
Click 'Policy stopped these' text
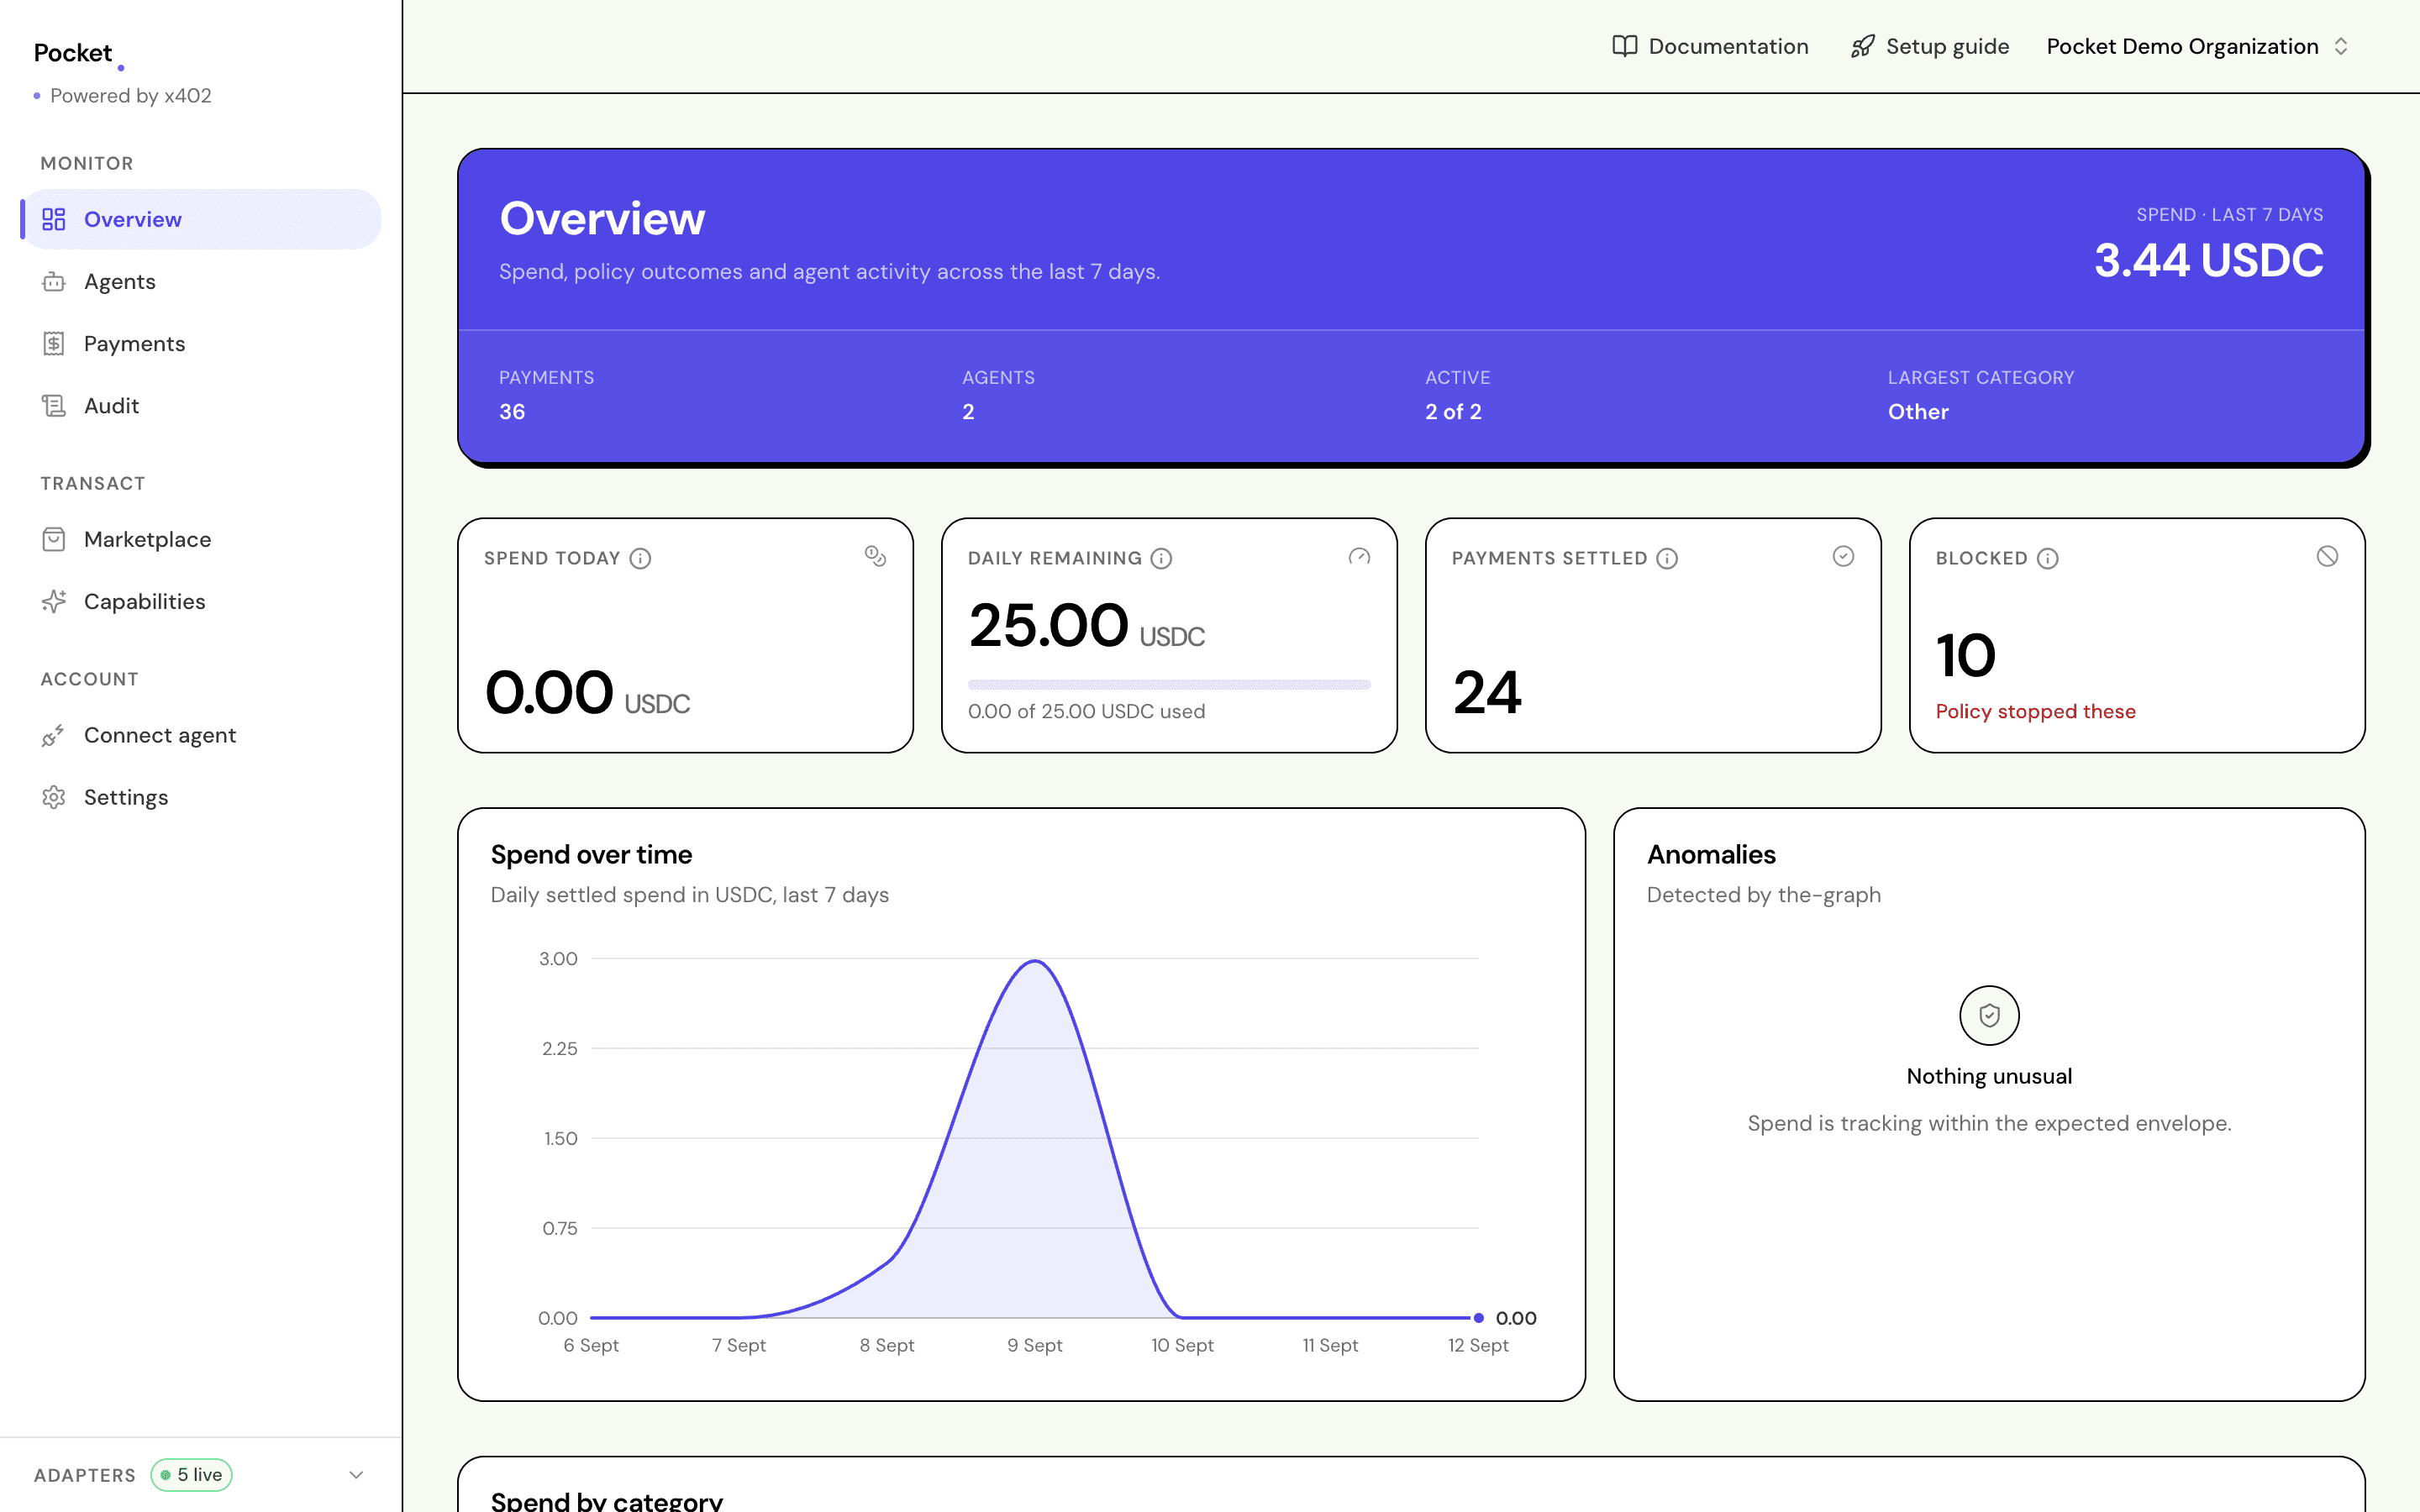click(2035, 711)
